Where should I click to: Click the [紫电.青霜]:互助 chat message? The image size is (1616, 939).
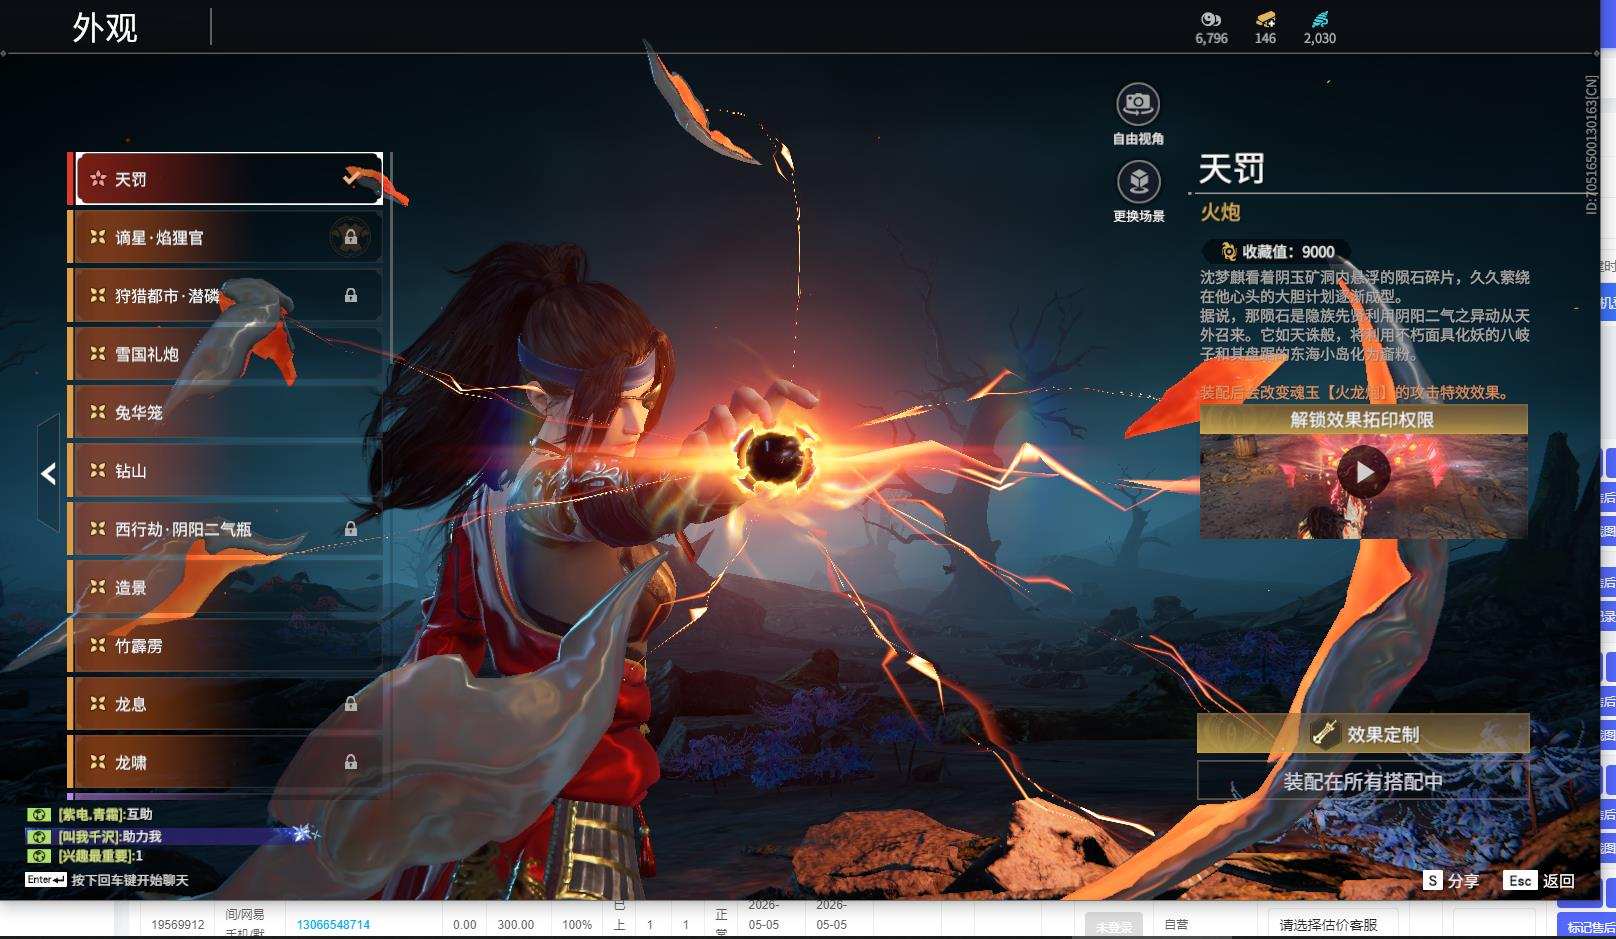(105, 815)
